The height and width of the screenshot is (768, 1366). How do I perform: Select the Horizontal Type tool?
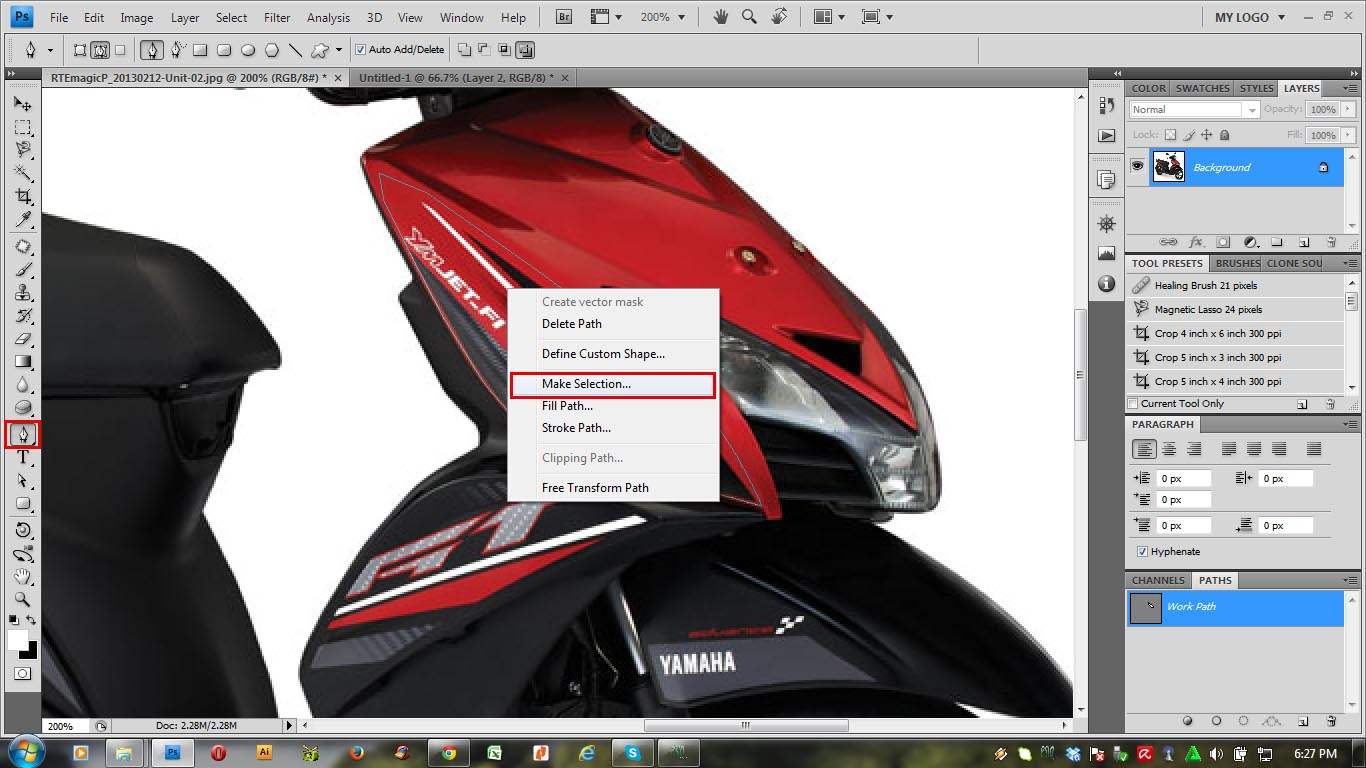[x=22, y=458]
